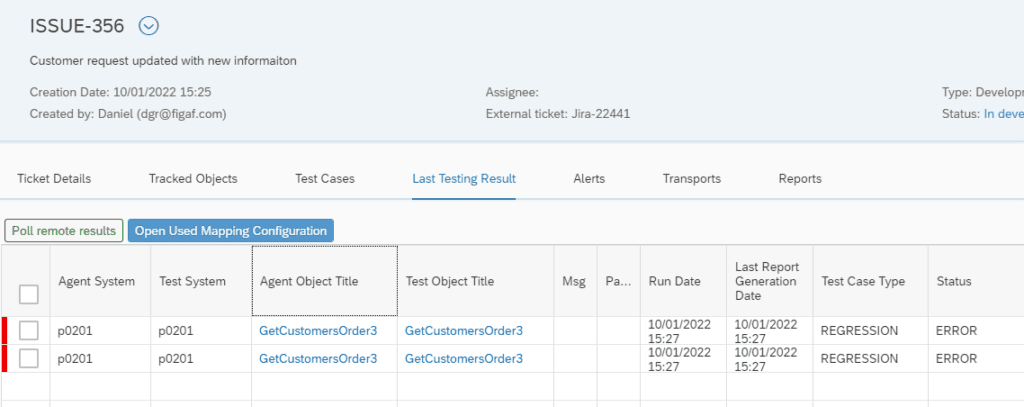Check the second p0201 row checkbox
Image resolution: width=1024 pixels, height=407 pixels.
[x=29, y=358]
